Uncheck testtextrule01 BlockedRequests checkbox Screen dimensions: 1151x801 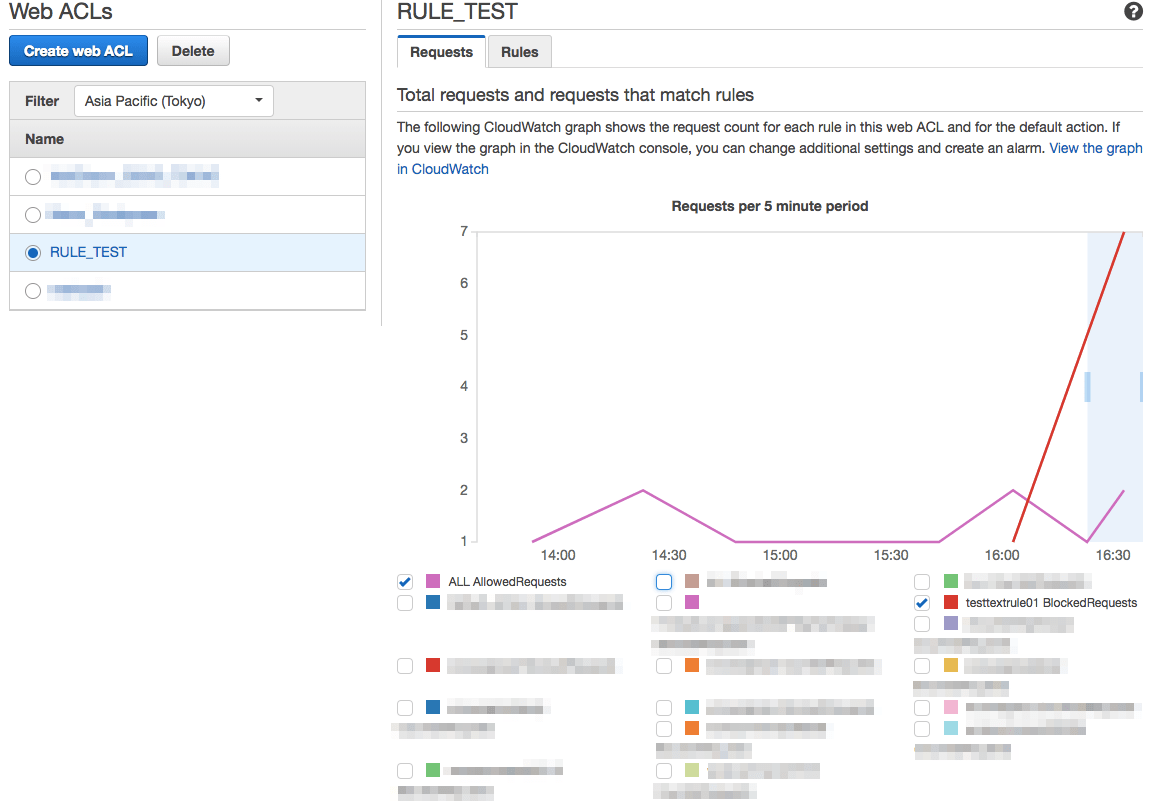922,603
